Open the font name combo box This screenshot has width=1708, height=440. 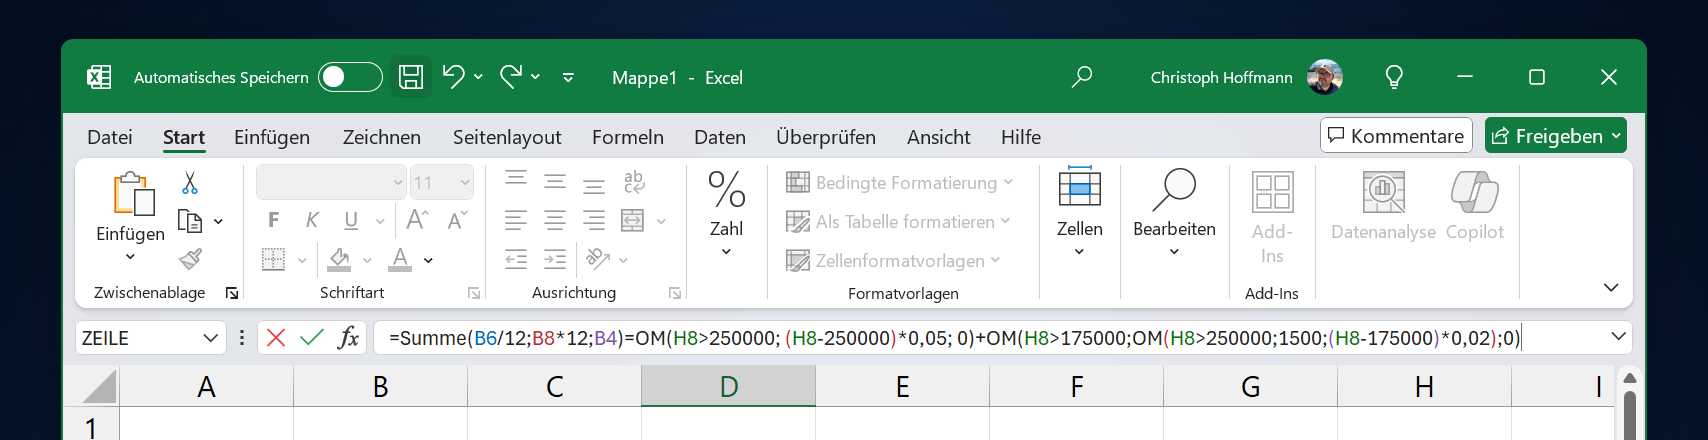pyautogui.click(x=331, y=182)
